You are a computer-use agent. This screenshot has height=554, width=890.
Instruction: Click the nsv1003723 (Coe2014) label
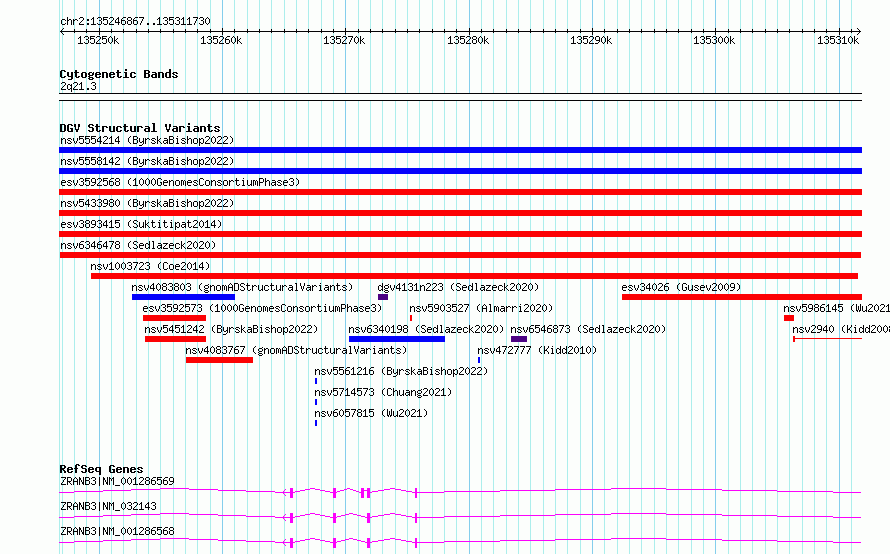[x=150, y=266]
